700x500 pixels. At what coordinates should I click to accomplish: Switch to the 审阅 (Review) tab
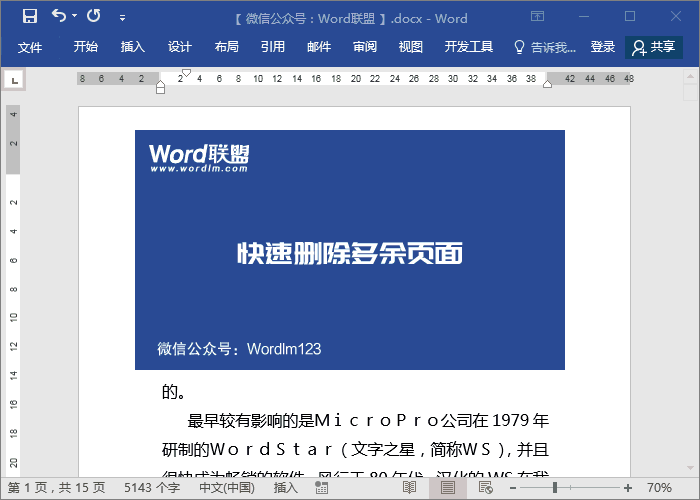365,46
